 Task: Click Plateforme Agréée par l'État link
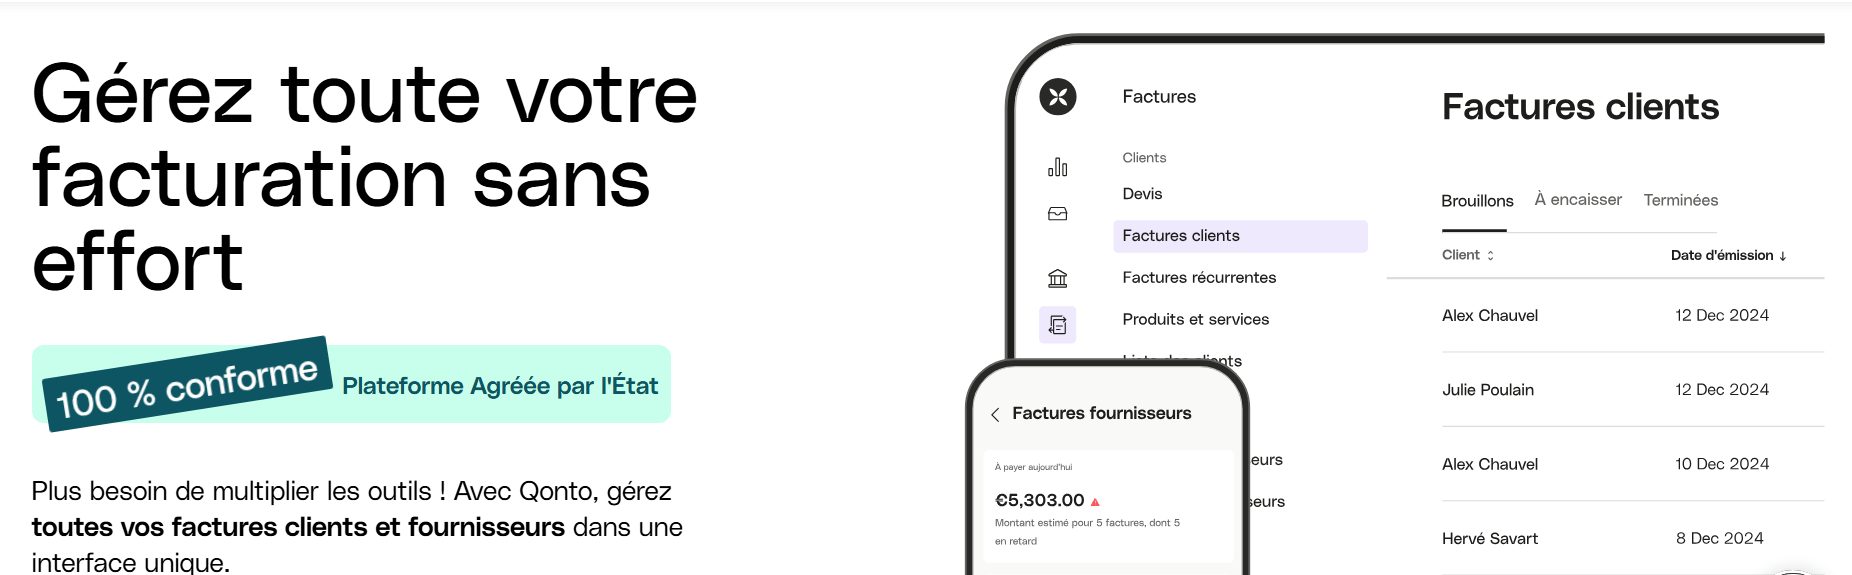(x=500, y=386)
